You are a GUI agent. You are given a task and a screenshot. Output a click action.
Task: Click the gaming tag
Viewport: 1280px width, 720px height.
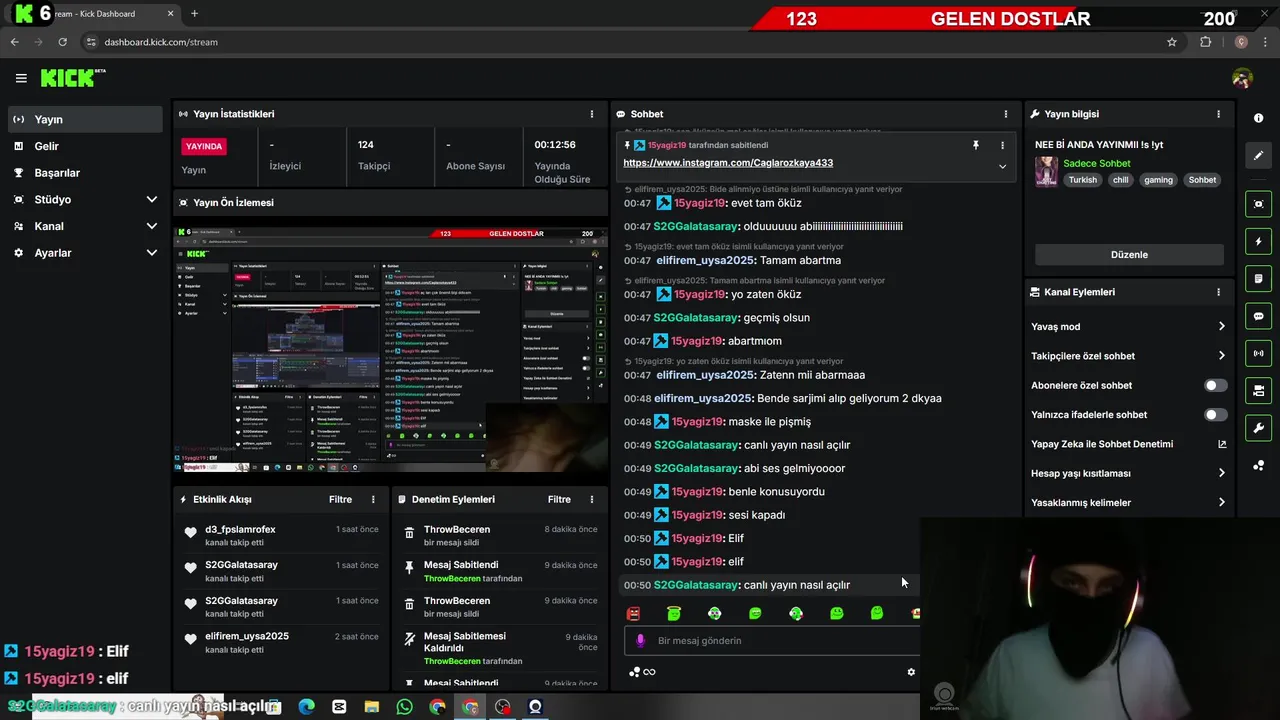pyautogui.click(x=1158, y=180)
